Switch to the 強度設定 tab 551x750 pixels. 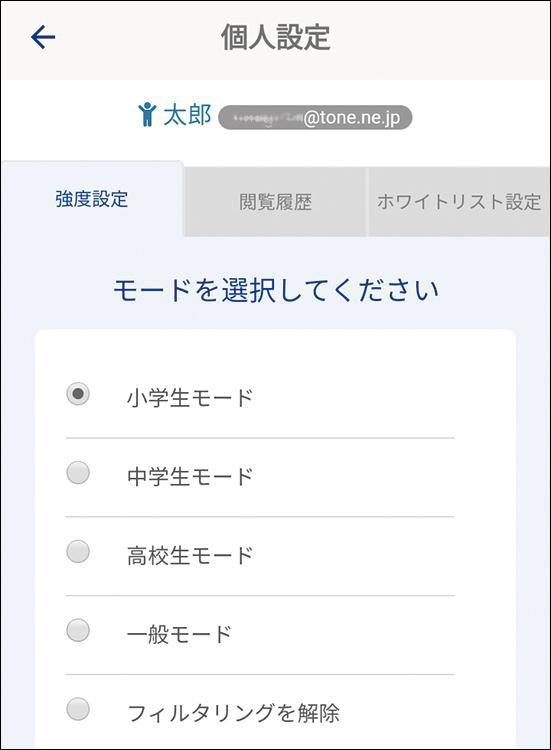(92, 199)
